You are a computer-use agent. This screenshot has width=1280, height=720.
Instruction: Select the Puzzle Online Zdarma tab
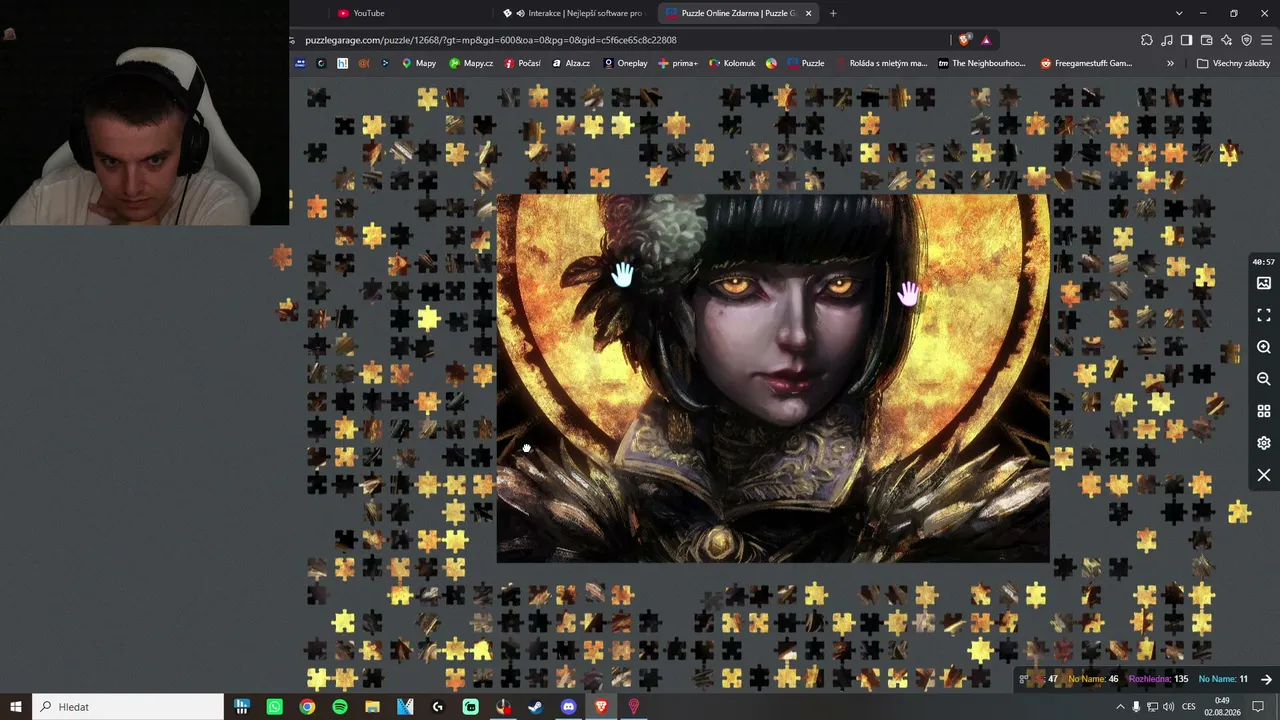(x=740, y=13)
